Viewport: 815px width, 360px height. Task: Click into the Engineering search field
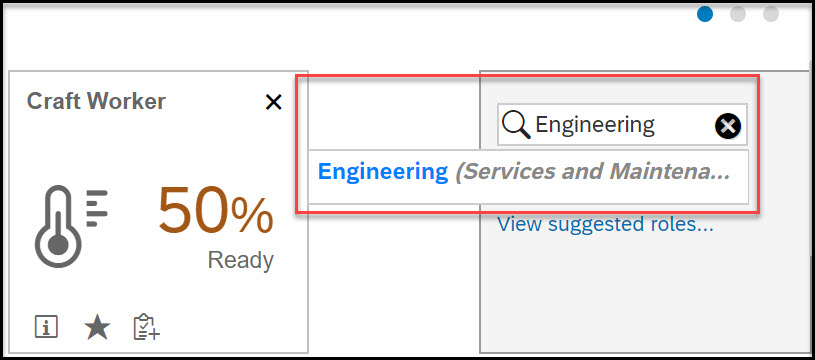[x=622, y=125]
